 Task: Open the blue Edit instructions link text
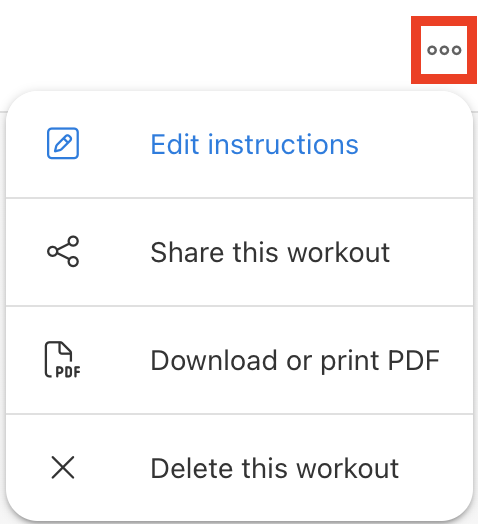point(254,144)
